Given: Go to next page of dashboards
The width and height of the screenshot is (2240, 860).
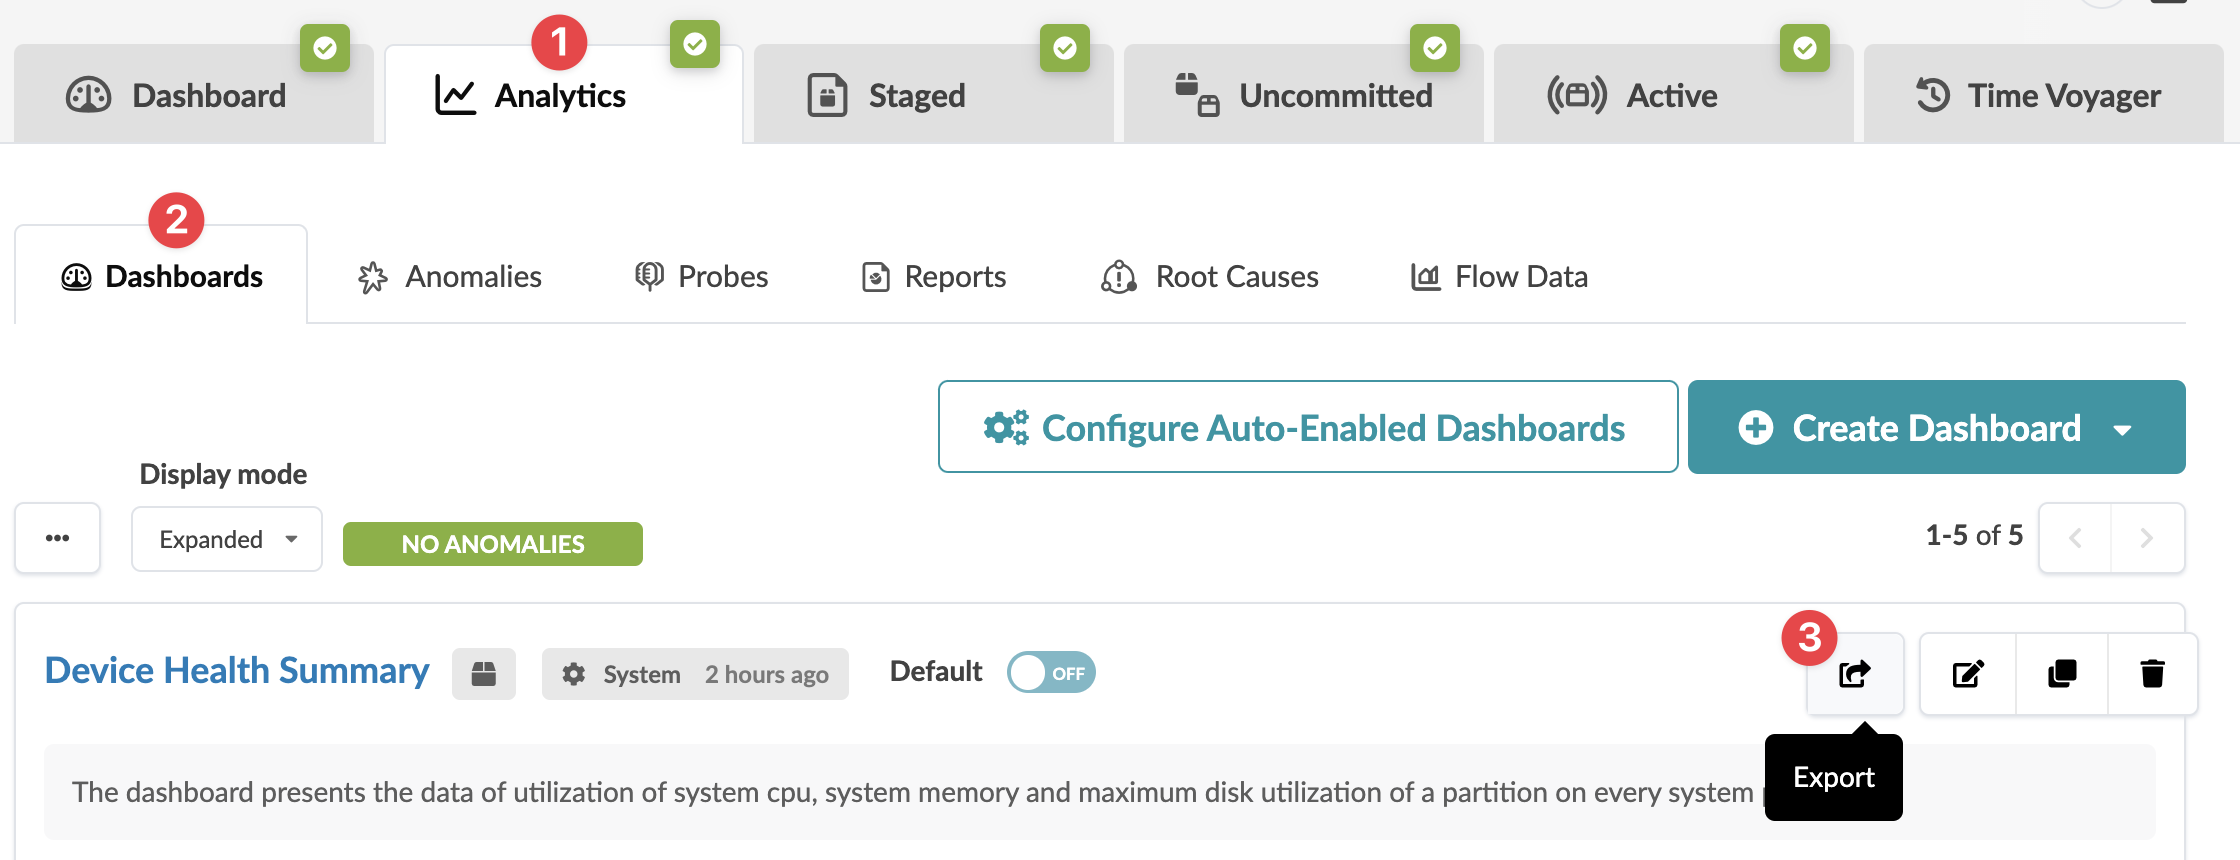Looking at the screenshot, I should 2147,538.
